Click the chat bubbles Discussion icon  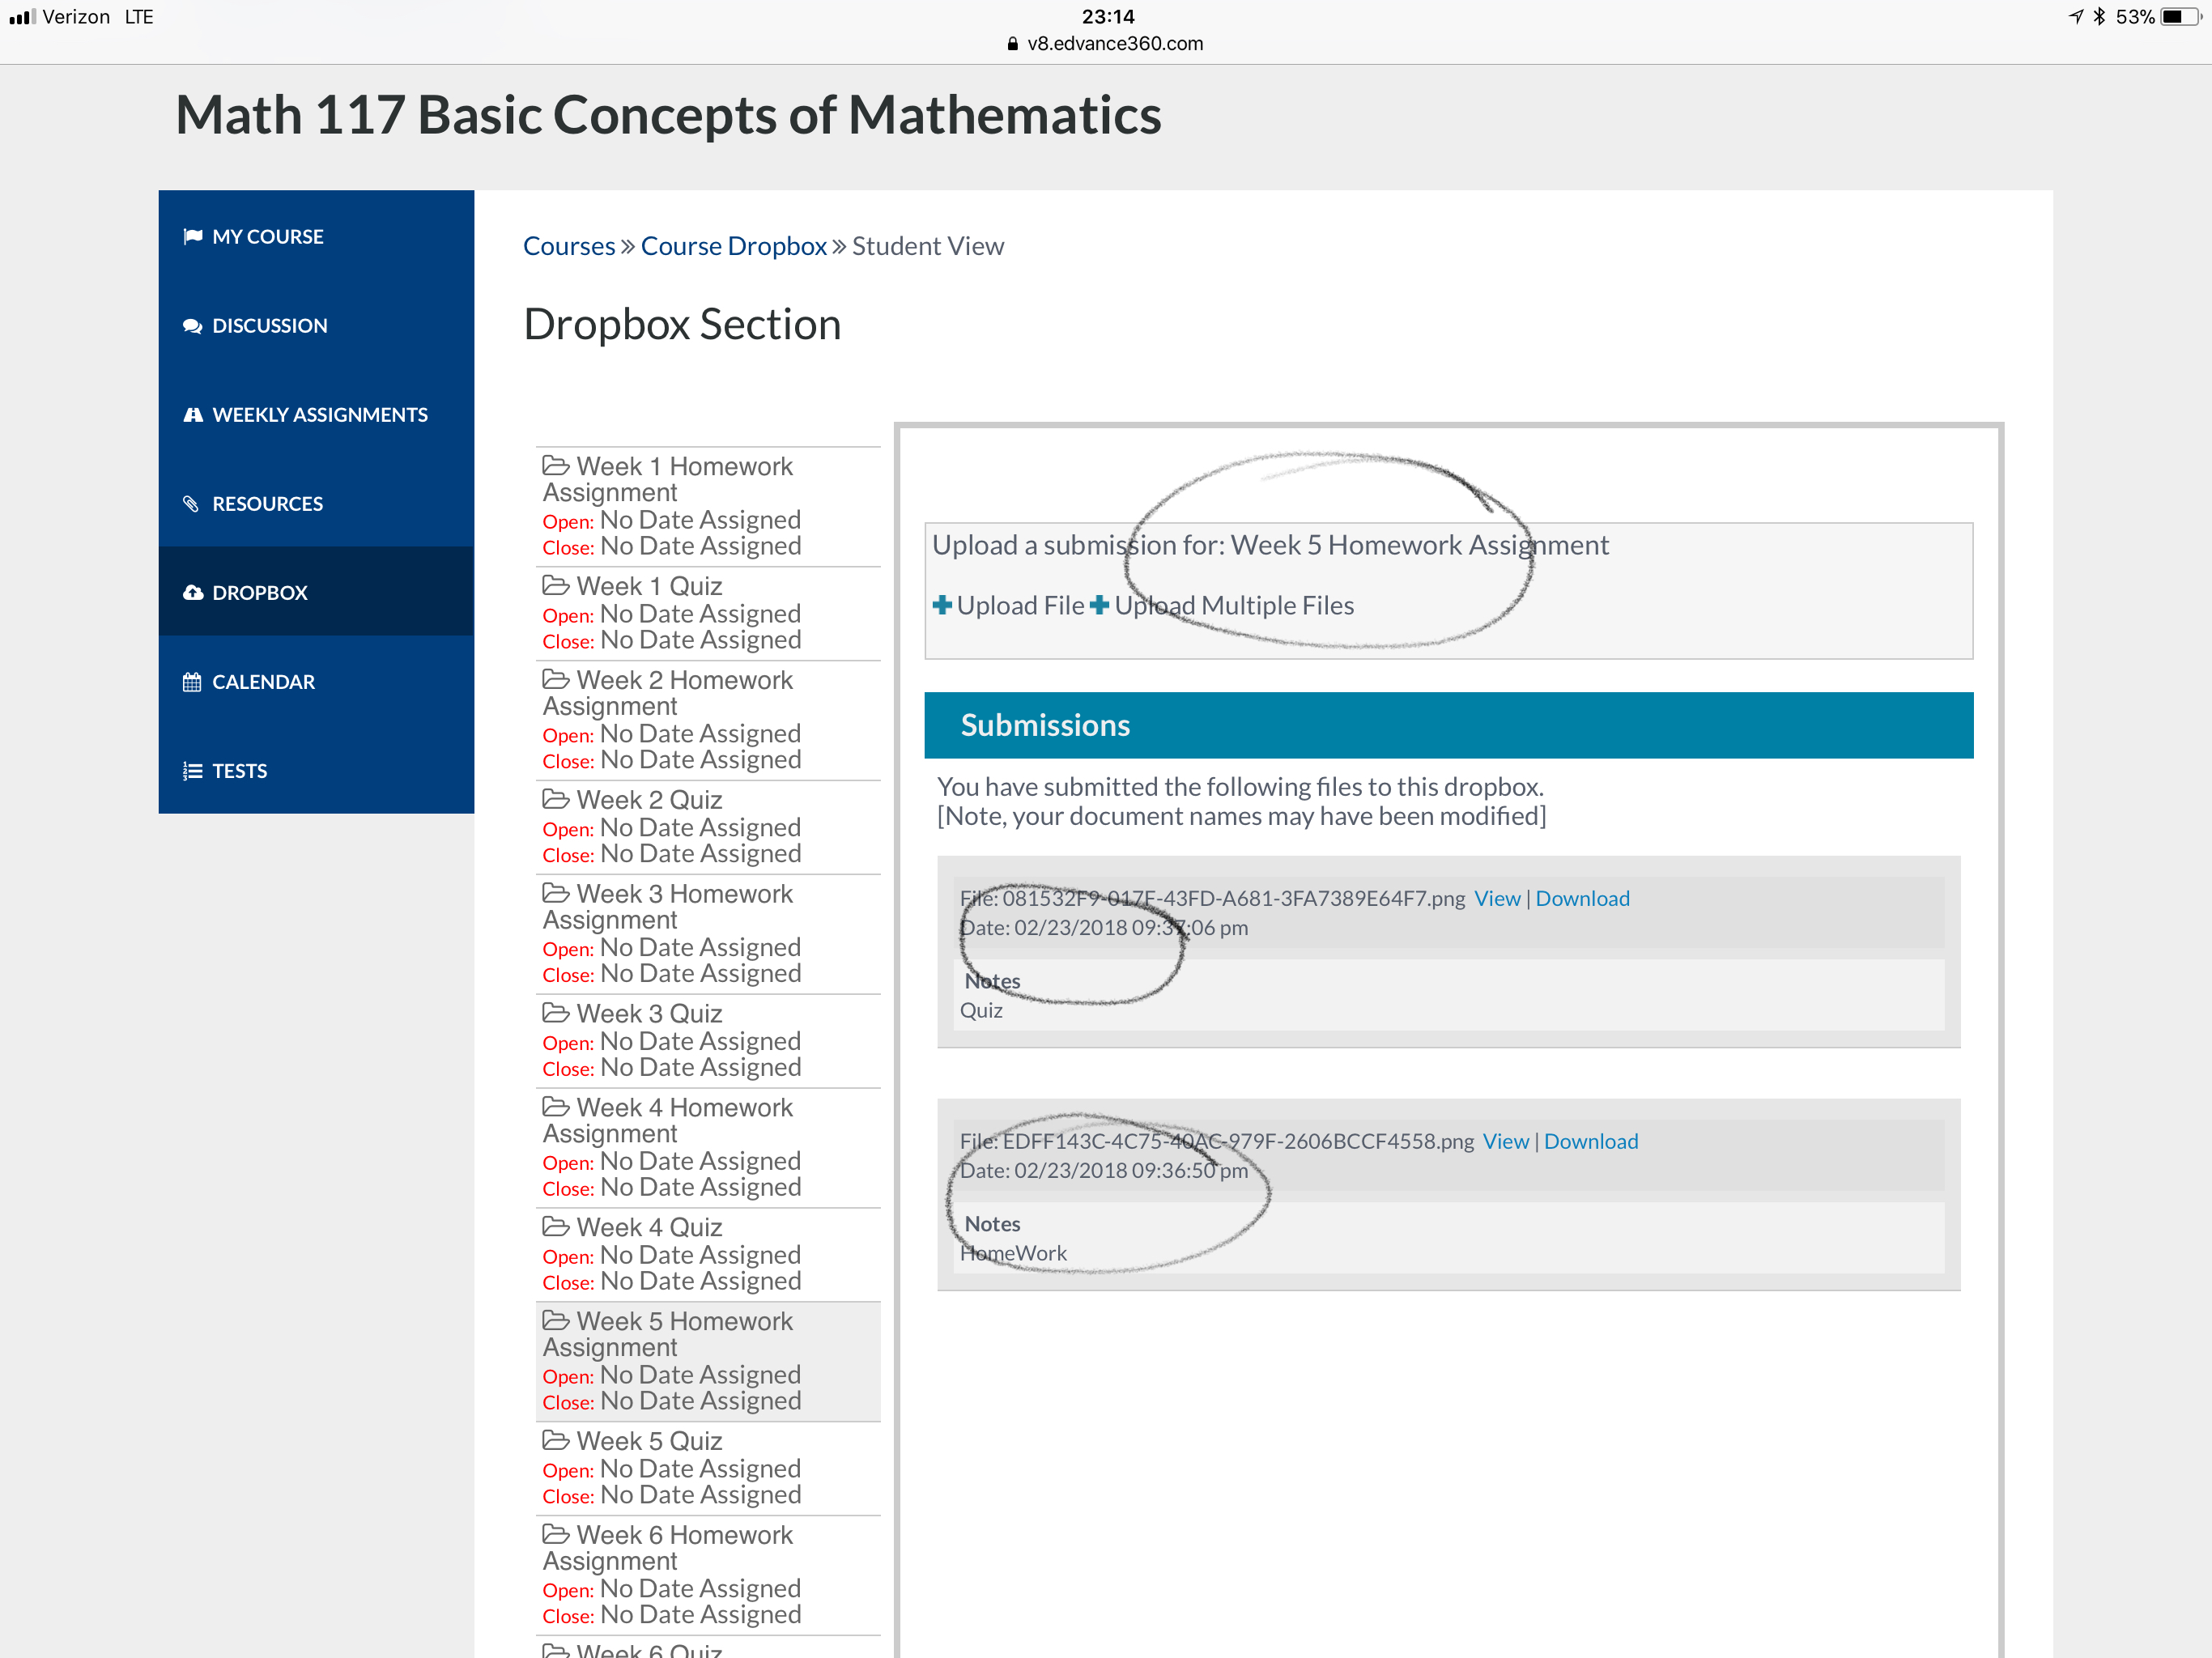point(192,326)
